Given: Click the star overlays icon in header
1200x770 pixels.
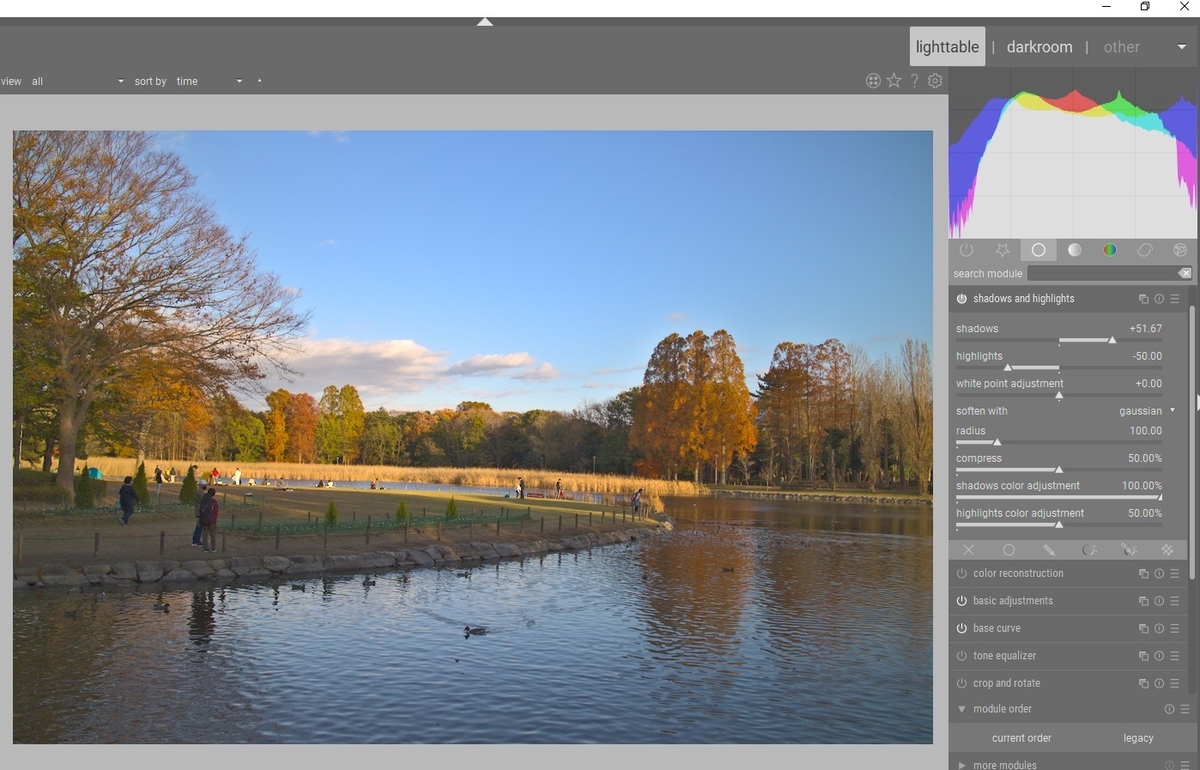Looking at the screenshot, I should click(x=894, y=81).
